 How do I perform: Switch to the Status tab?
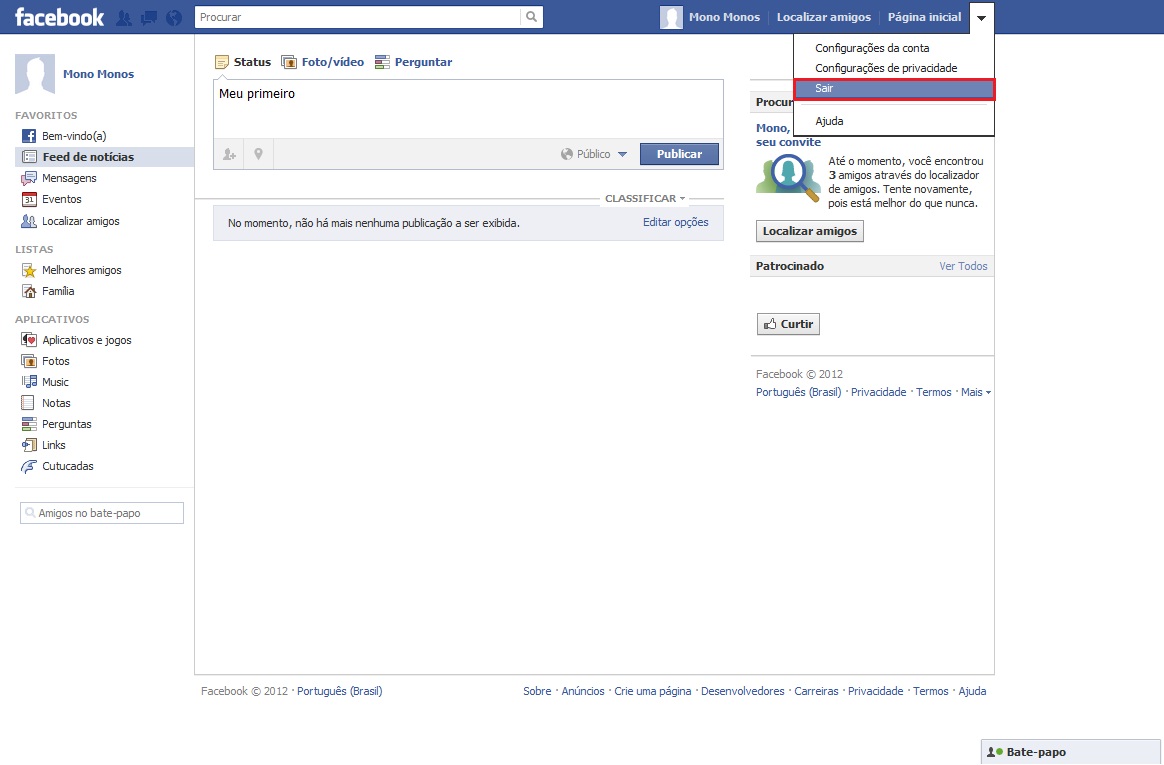coord(243,62)
